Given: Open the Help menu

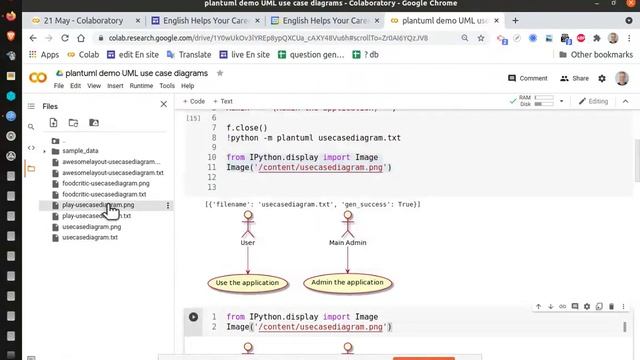Looking at the screenshot, I should coord(187,86).
